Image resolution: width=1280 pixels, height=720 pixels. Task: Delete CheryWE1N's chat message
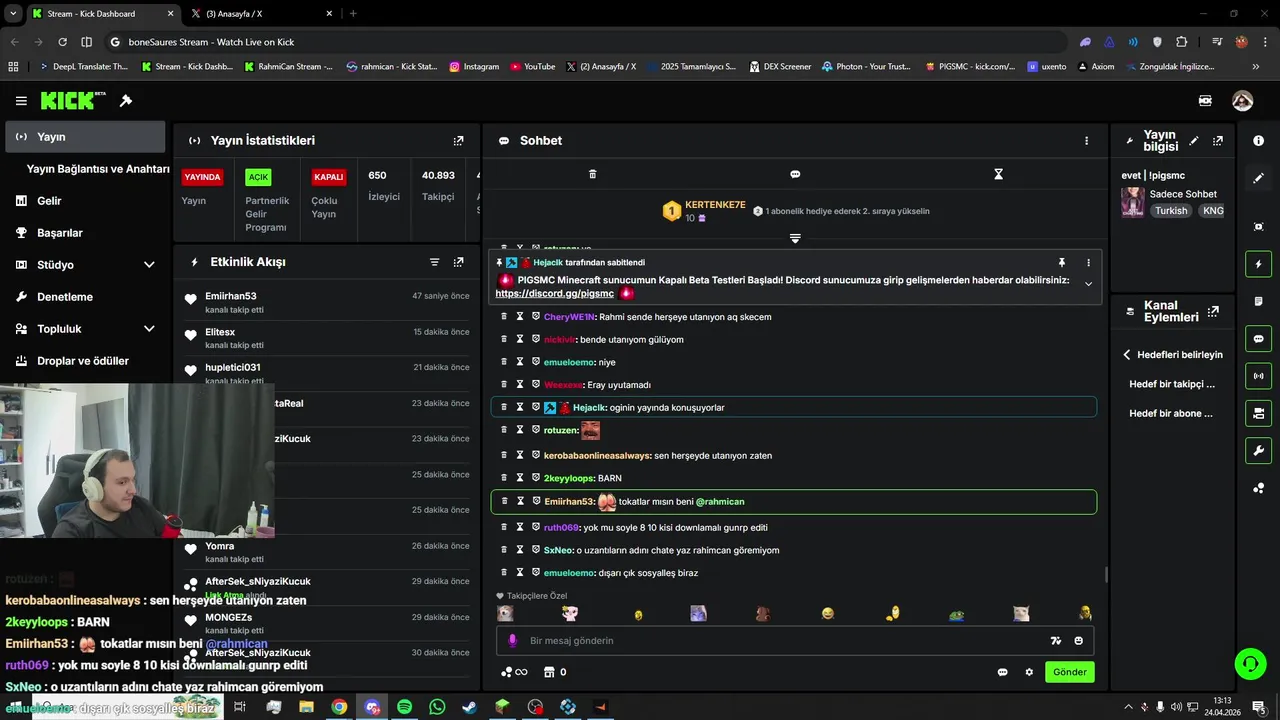tap(504, 317)
